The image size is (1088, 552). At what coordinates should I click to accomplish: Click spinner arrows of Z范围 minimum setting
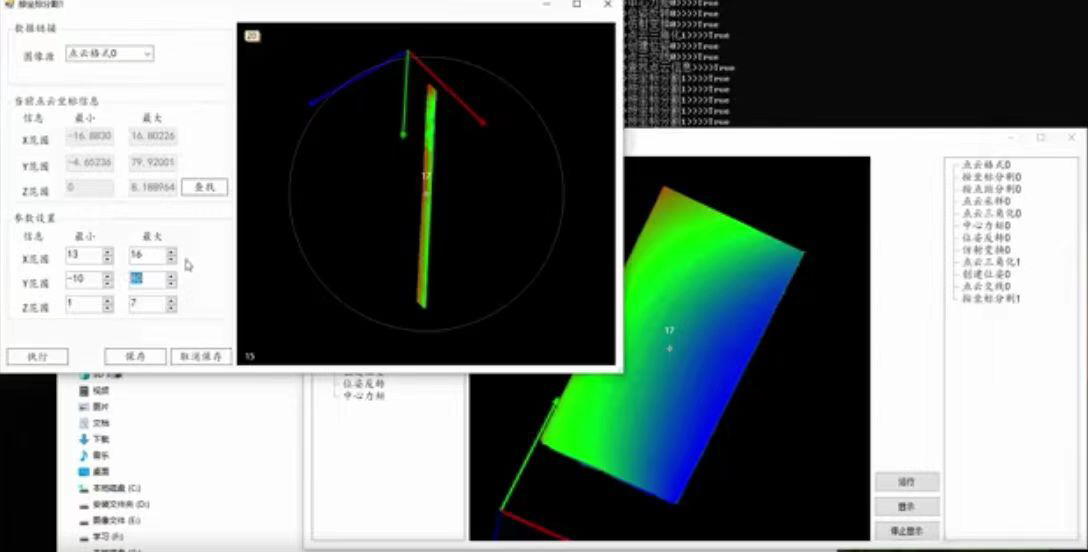pyautogui.click(x=108, y=304)
